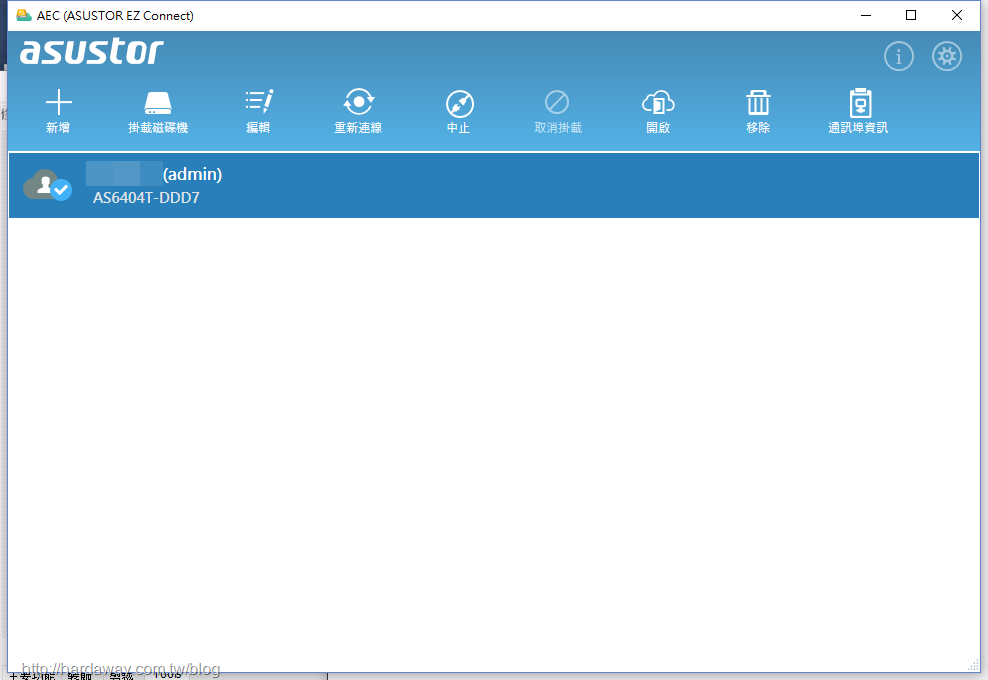
Task: Click the 重新連線 reconnect icon
Action: 359,102
